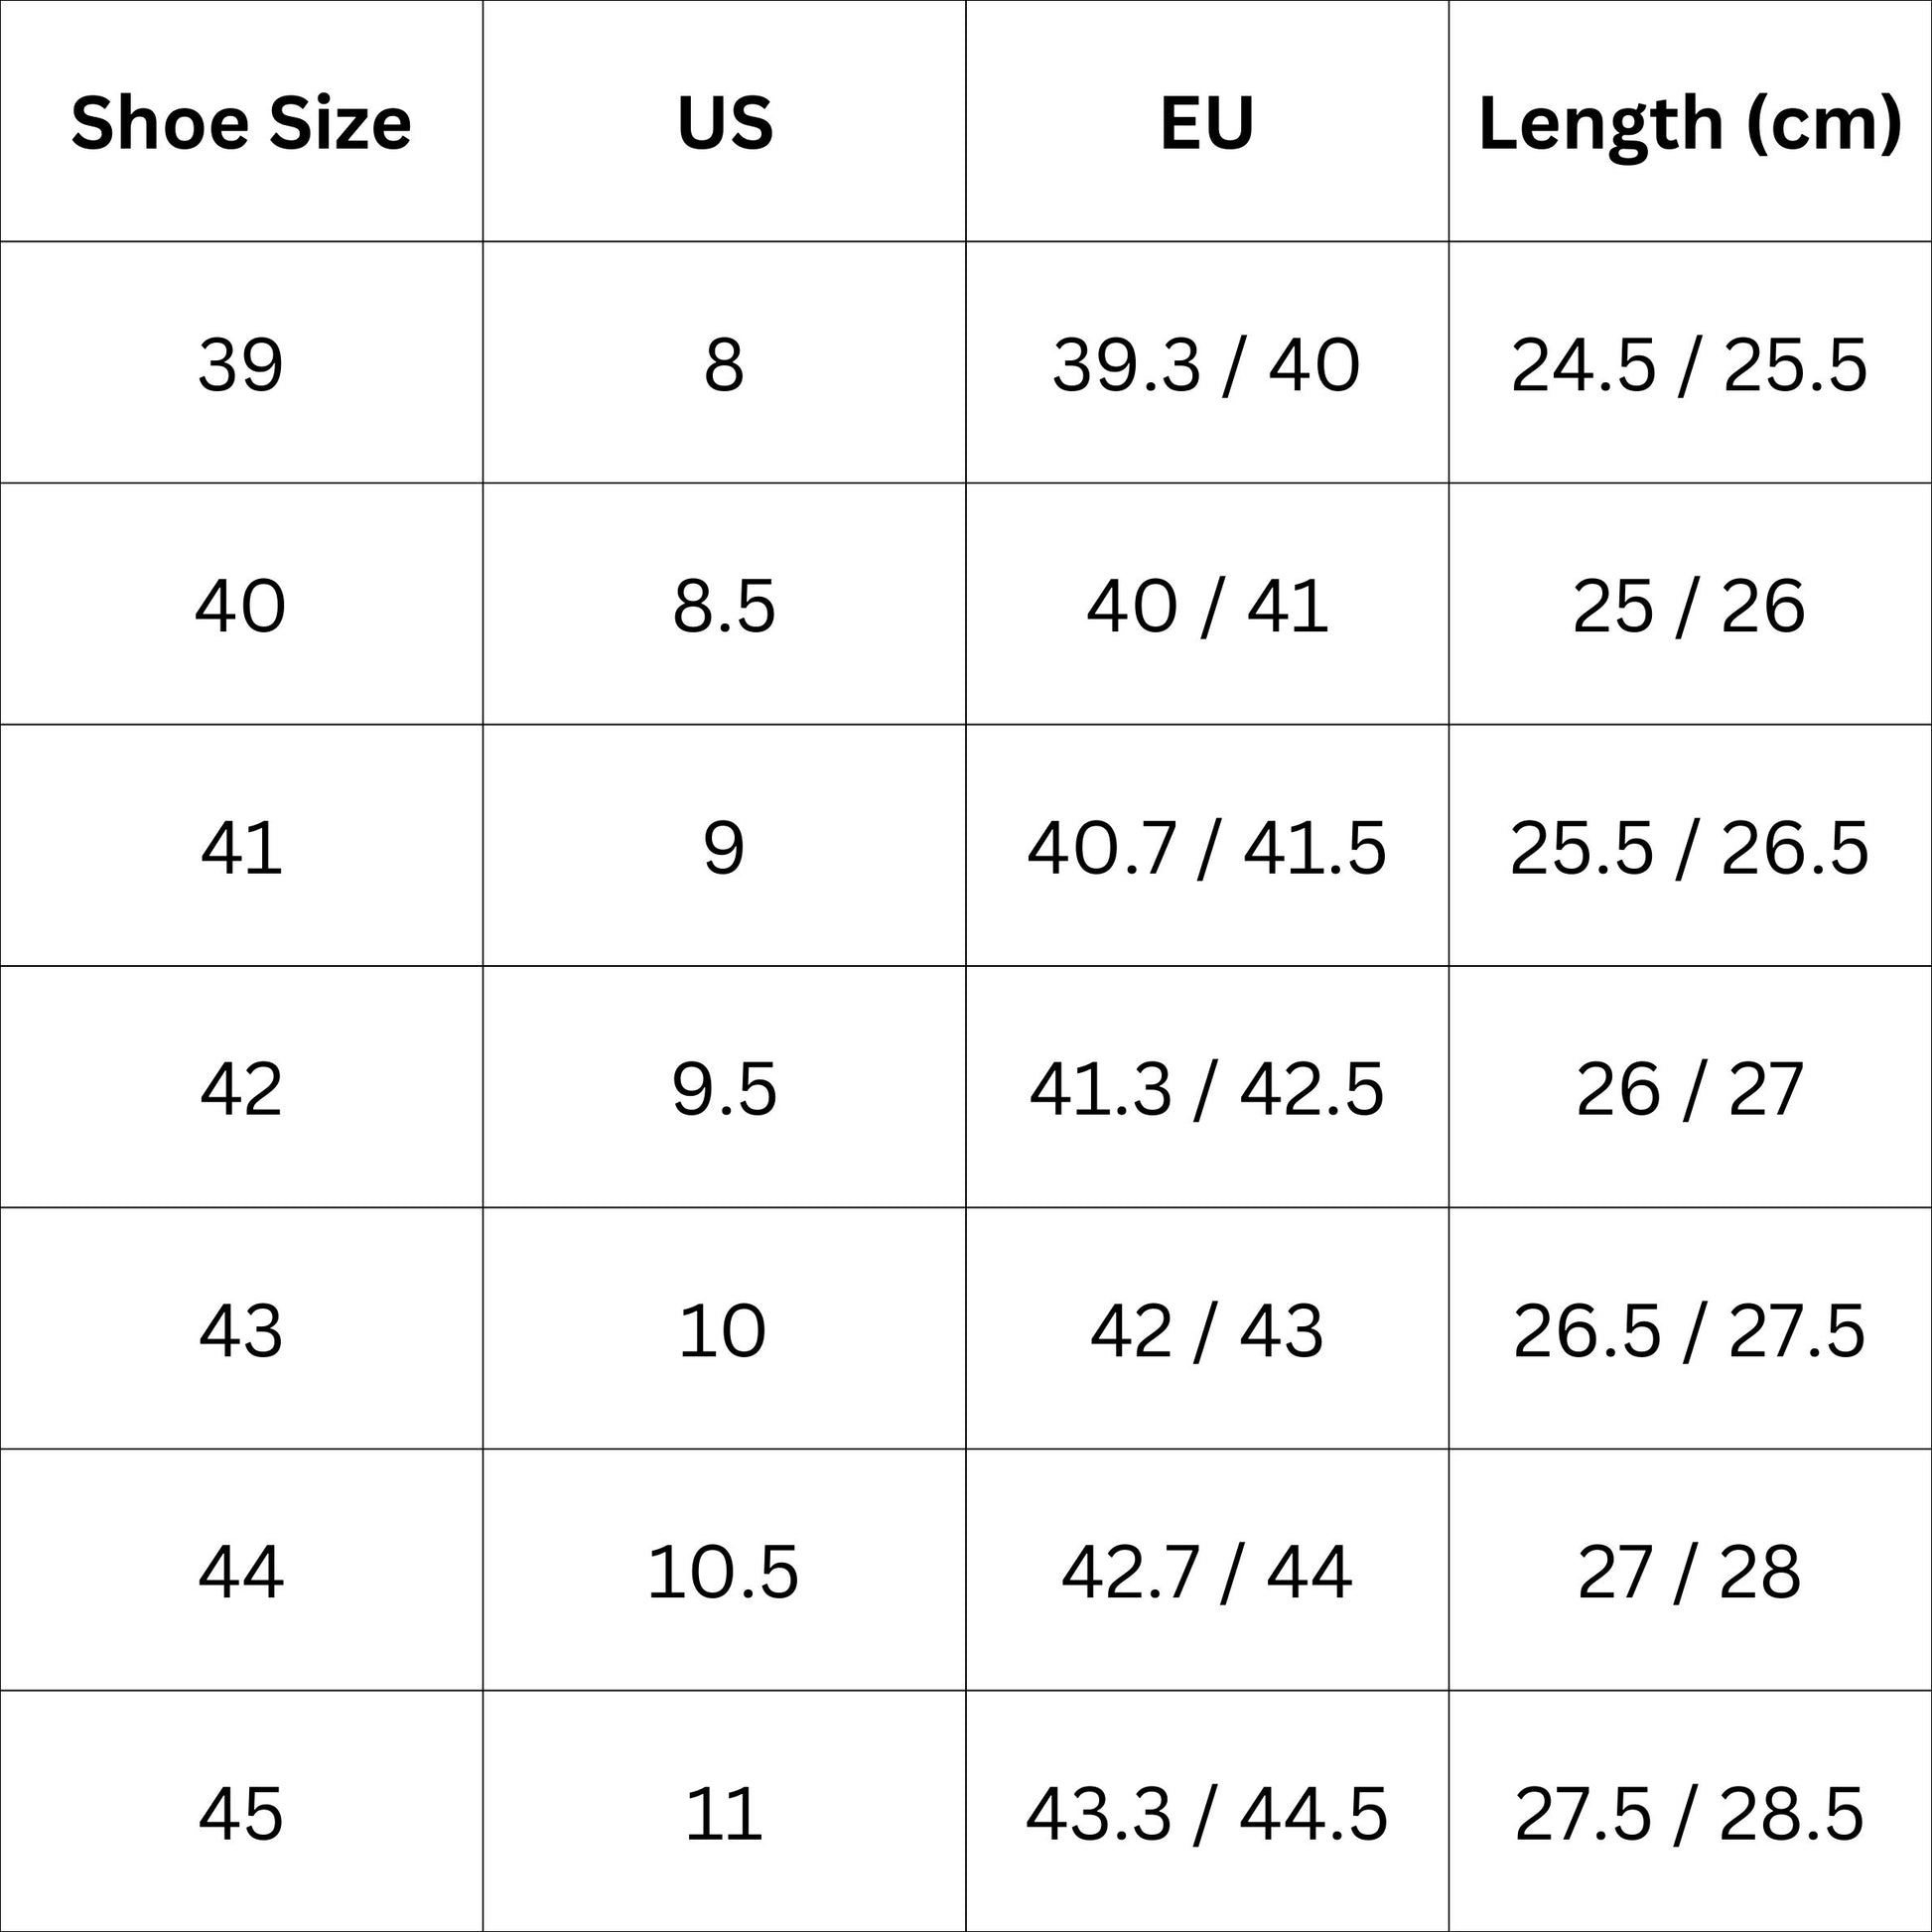This screenshot has height=1932, width=1932.
Task: Click the Shoe Size column header
Action: click(241, 123)
